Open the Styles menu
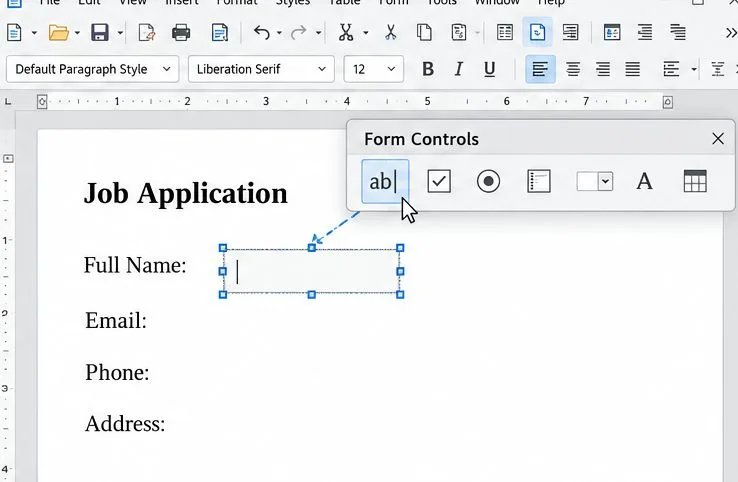Screen dimensions: 738x482 (x=293, y=3)
